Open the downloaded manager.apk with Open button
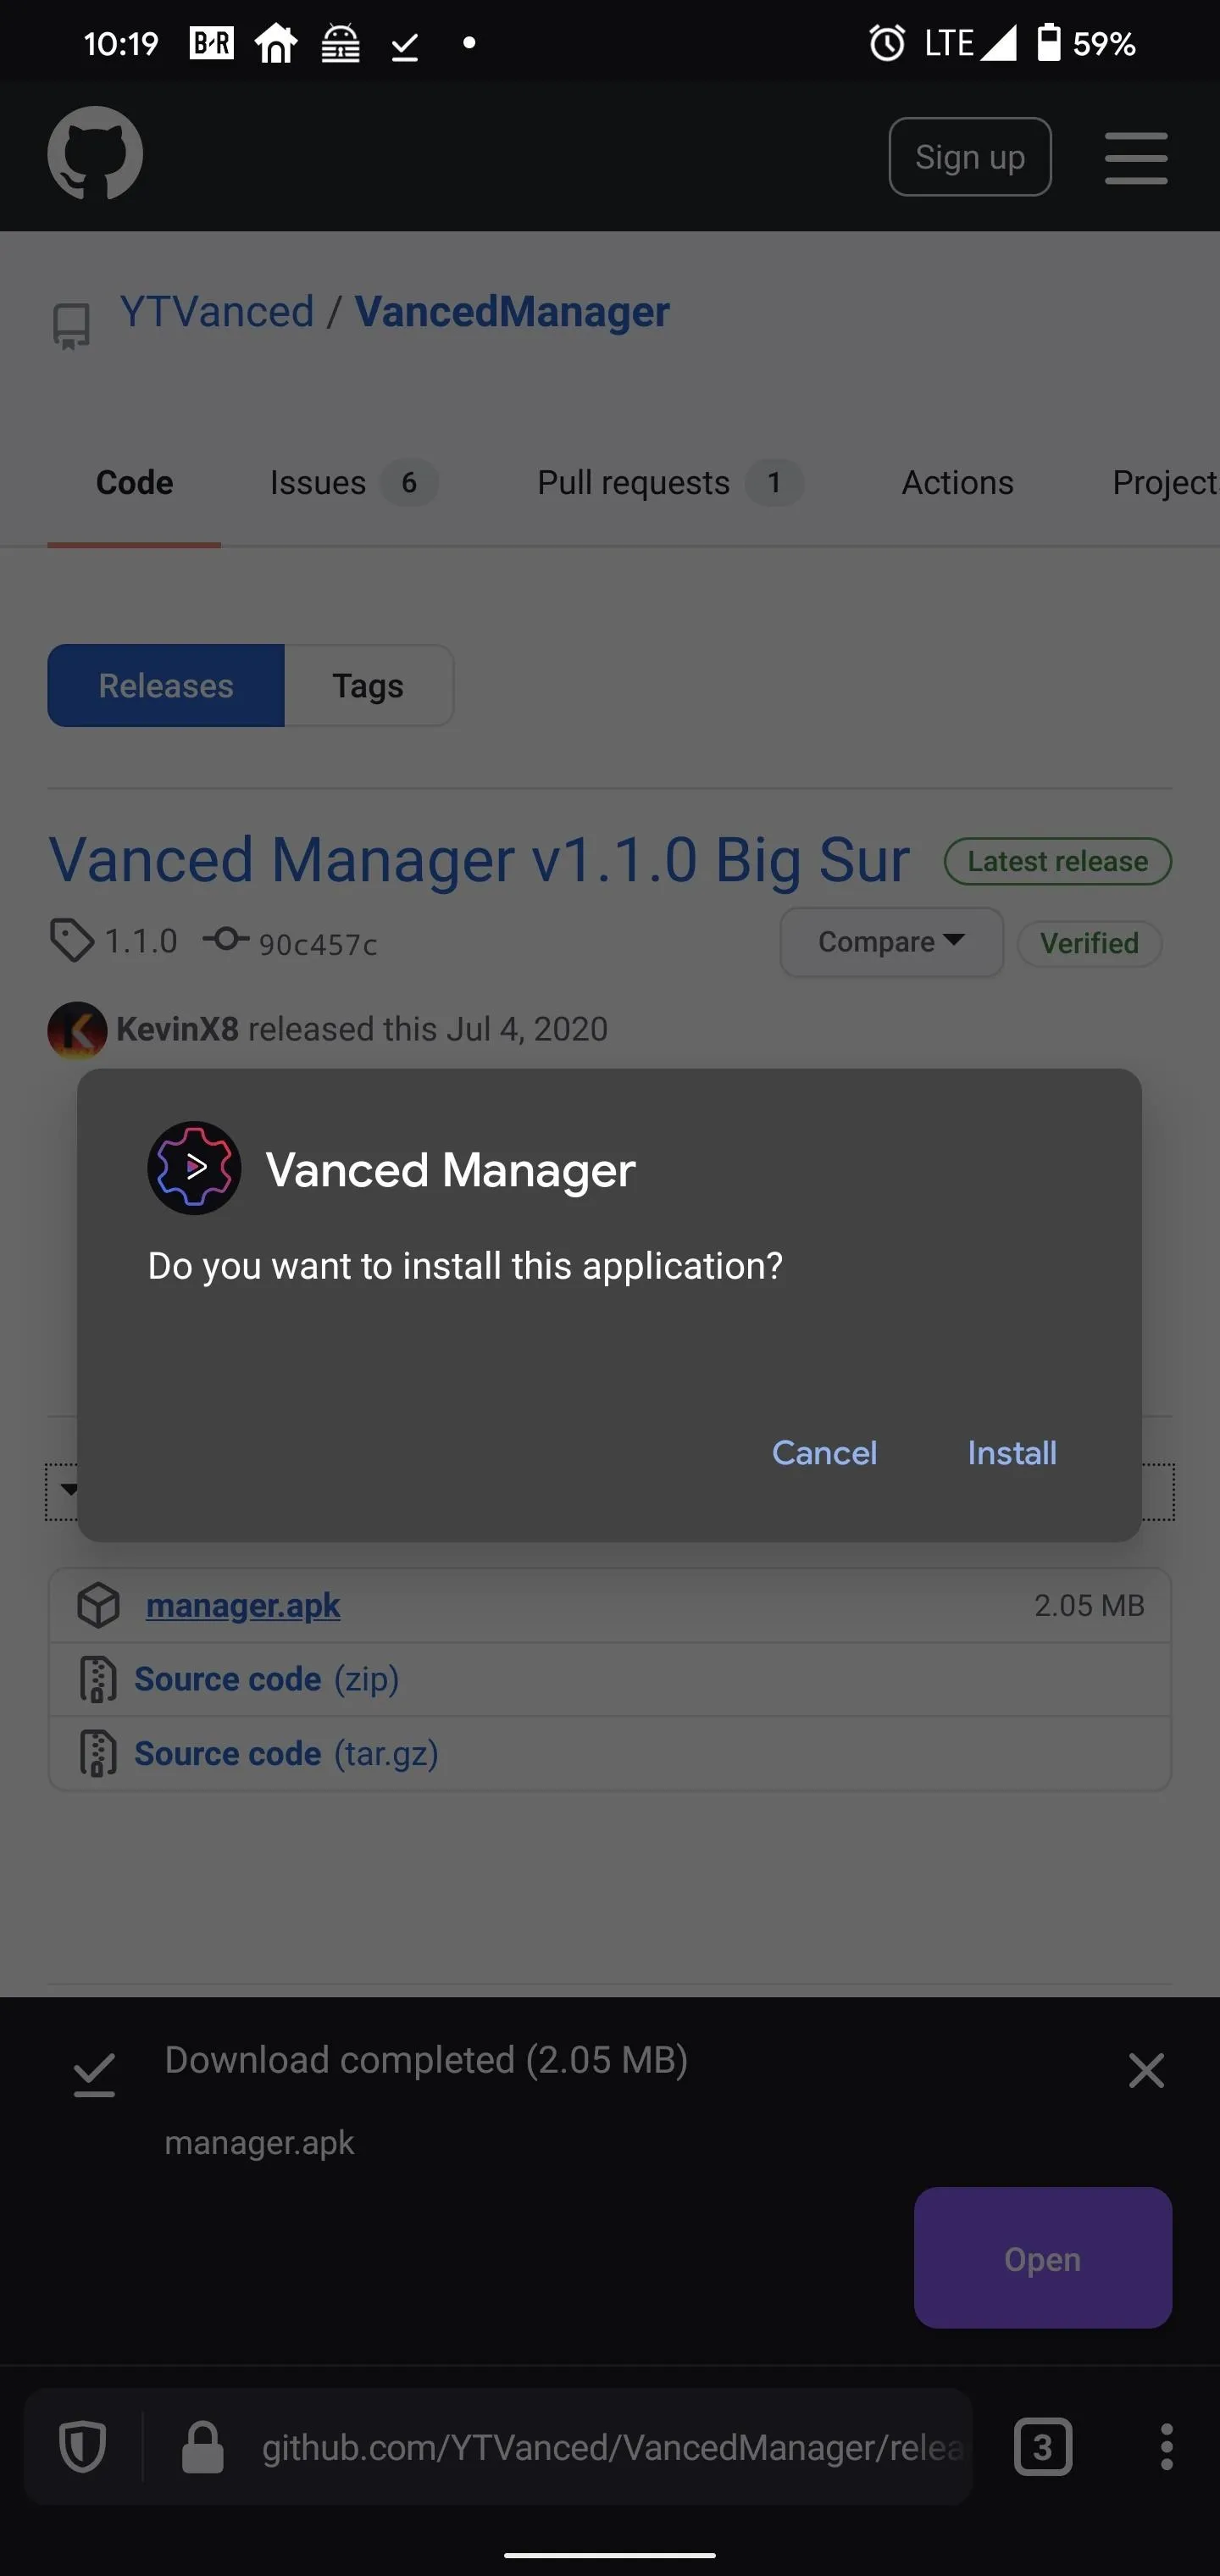 pyautogui.click(x=1042, y=2259)
